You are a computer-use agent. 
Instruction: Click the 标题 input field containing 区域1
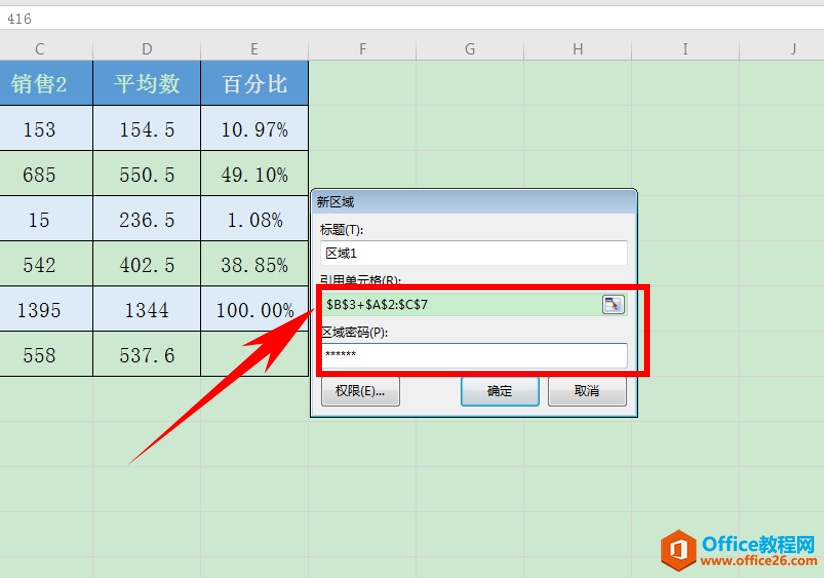click(x=474, y=254)
